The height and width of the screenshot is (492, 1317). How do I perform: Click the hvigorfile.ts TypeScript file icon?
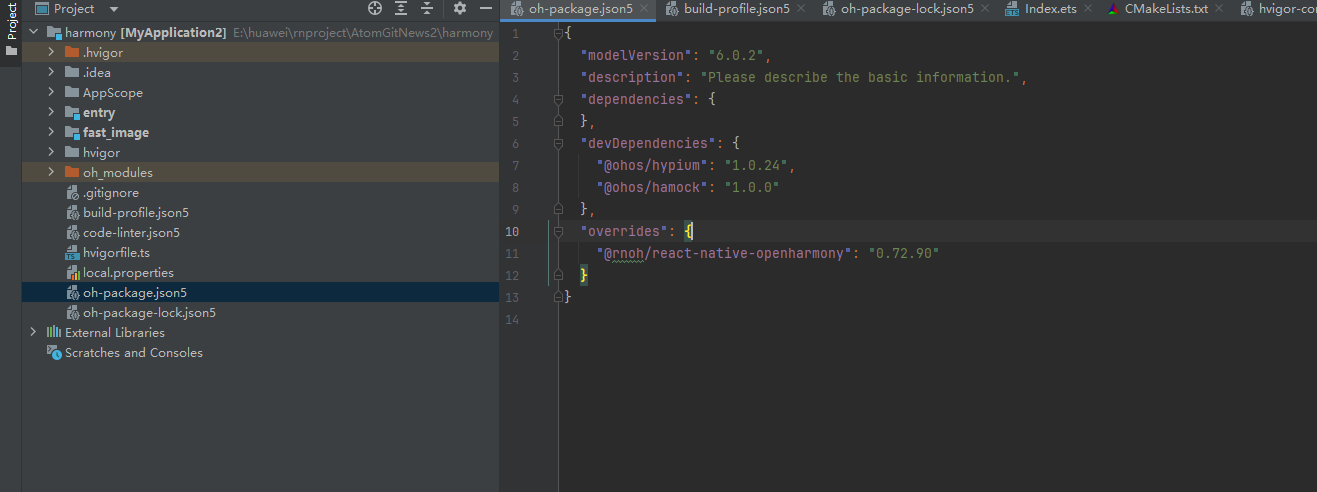click(x=72, y=253)
